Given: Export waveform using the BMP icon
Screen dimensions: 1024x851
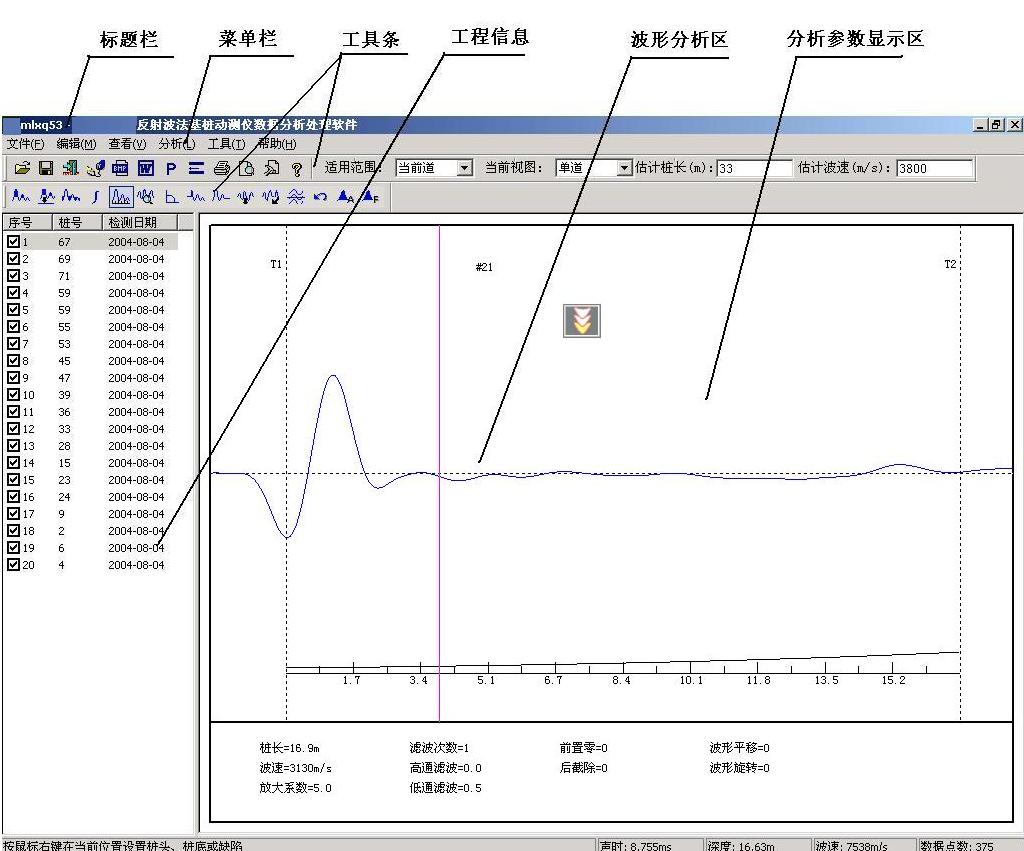Looking at the screenshot, I should click(x=120, y=169).
